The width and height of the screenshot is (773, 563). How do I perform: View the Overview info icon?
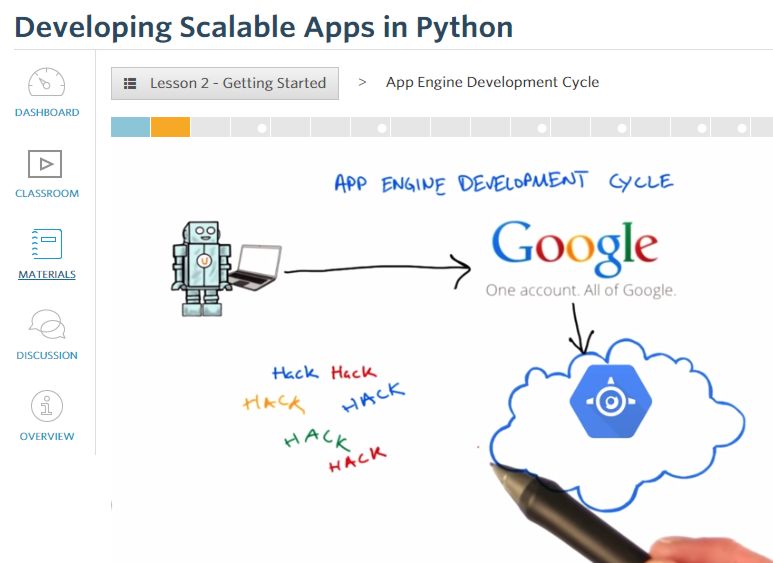coord(47,406)
